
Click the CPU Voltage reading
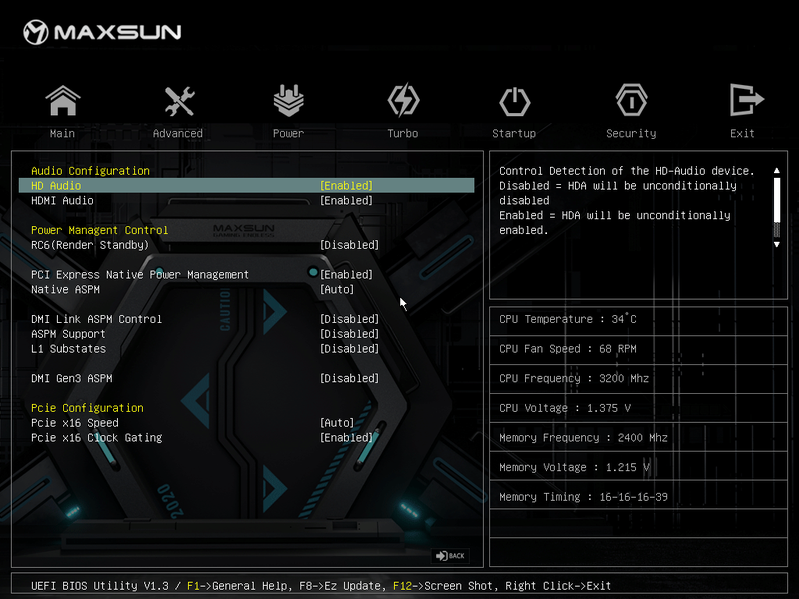[565, 408]
